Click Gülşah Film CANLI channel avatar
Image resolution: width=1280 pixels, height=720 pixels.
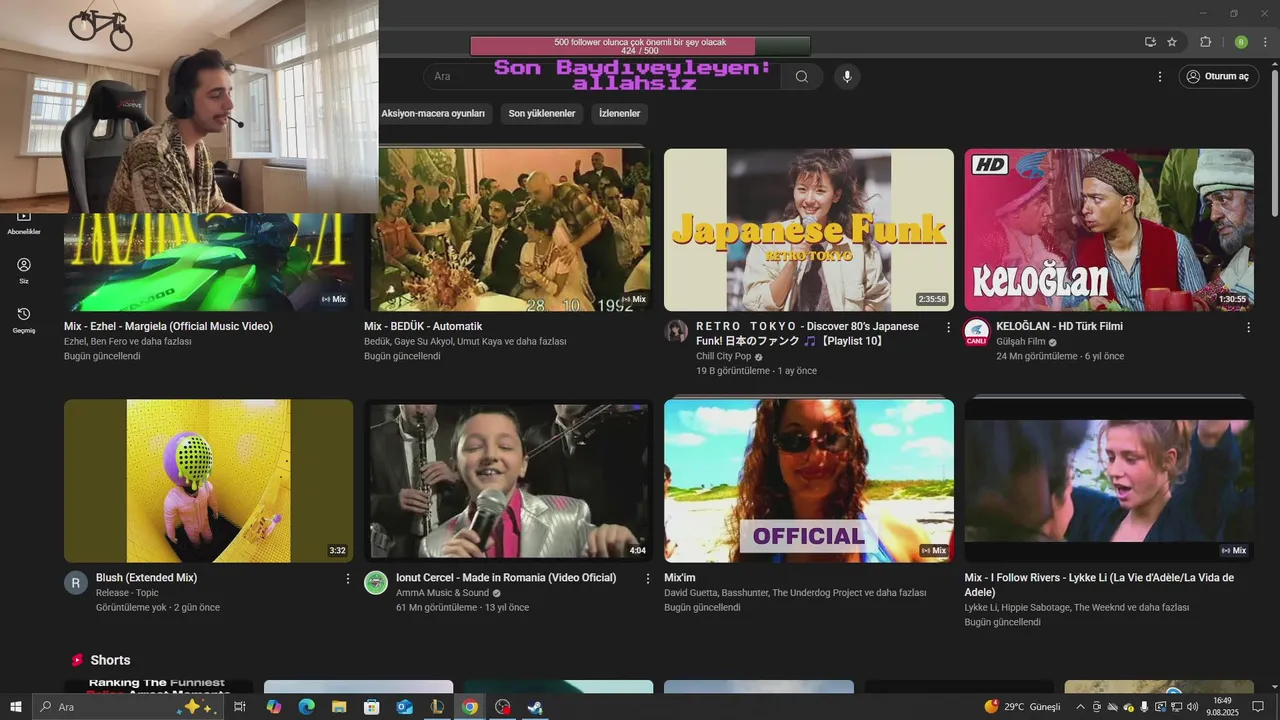pos(976,332)
